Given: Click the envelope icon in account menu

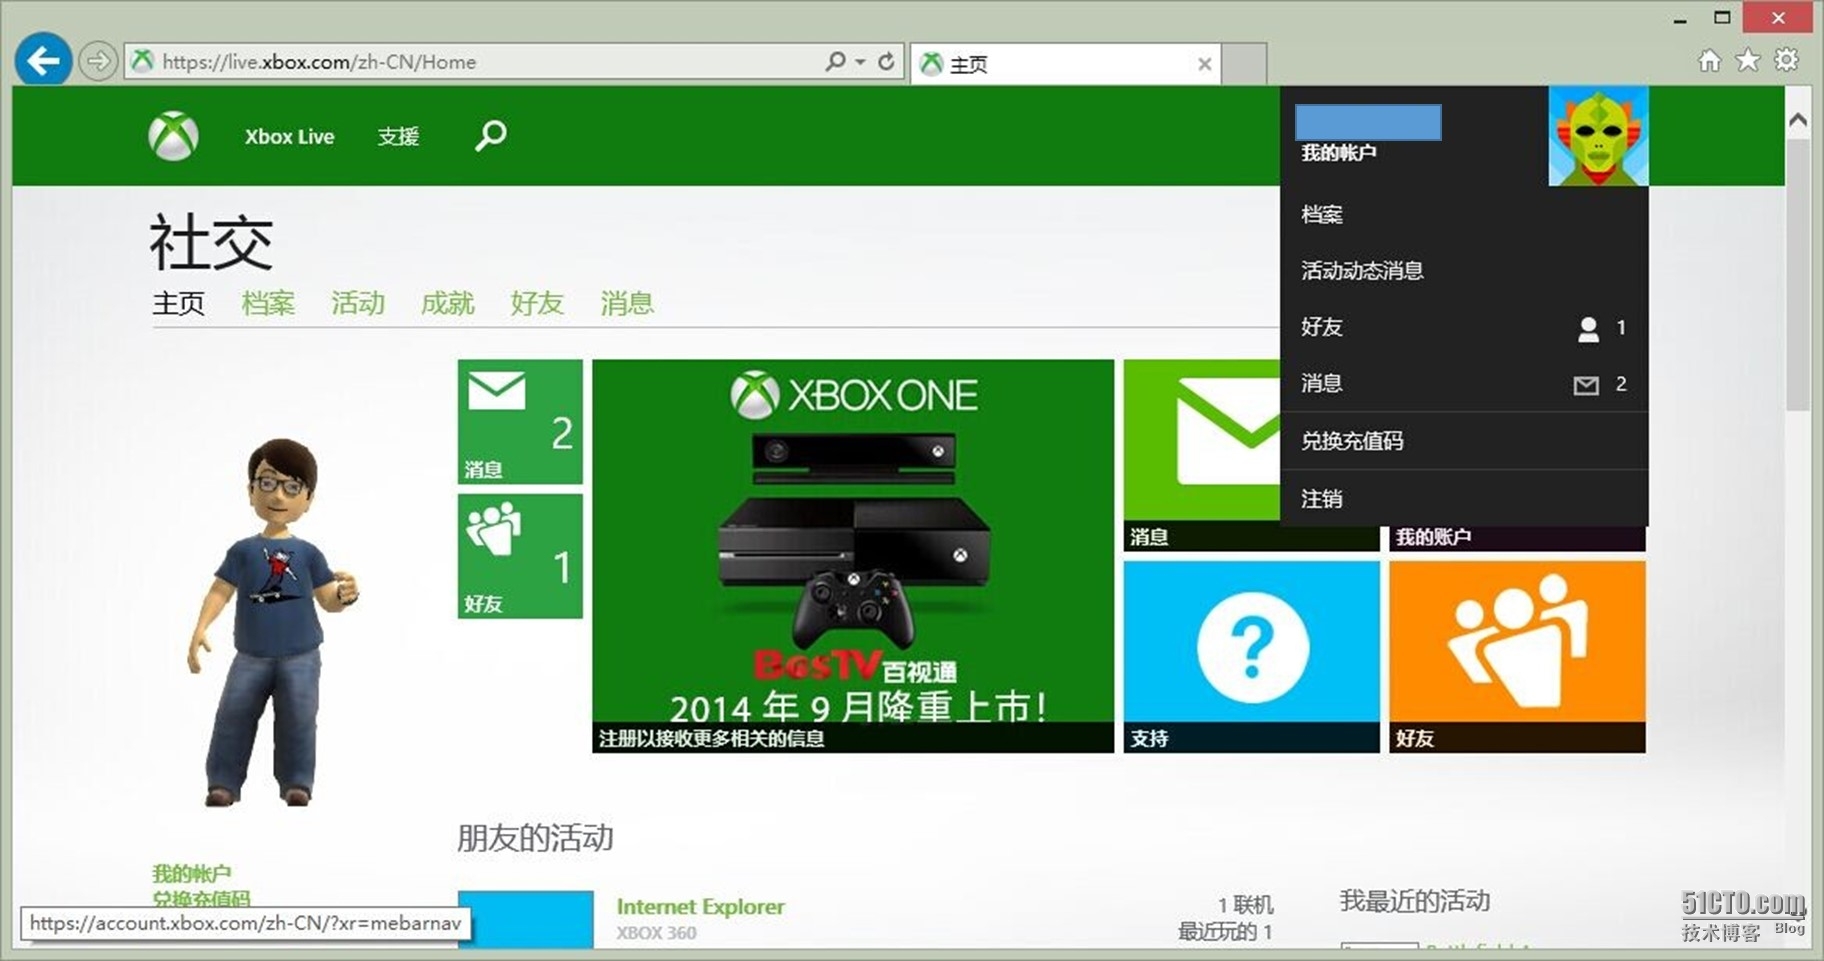Looking at the screenshot, I should pyautogui.click(x=1586, y=385).
